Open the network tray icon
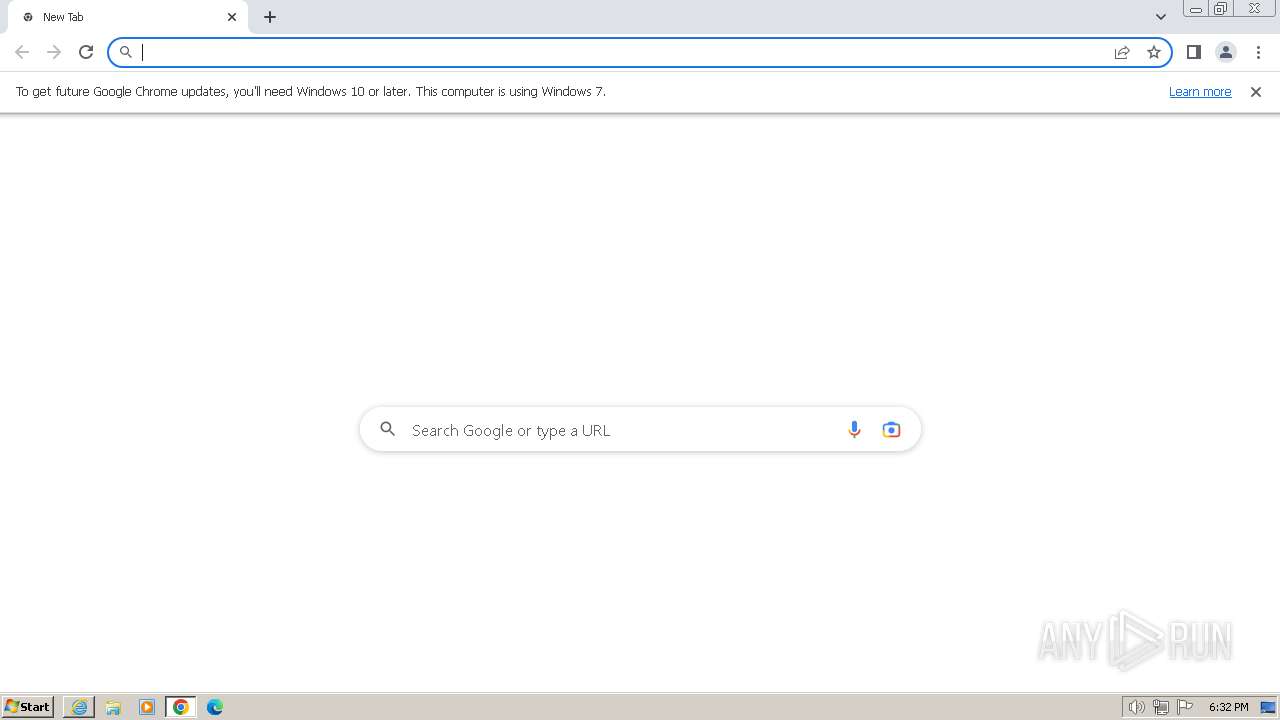Viewport: 1280px width, 720px height. click(1161, 707)
